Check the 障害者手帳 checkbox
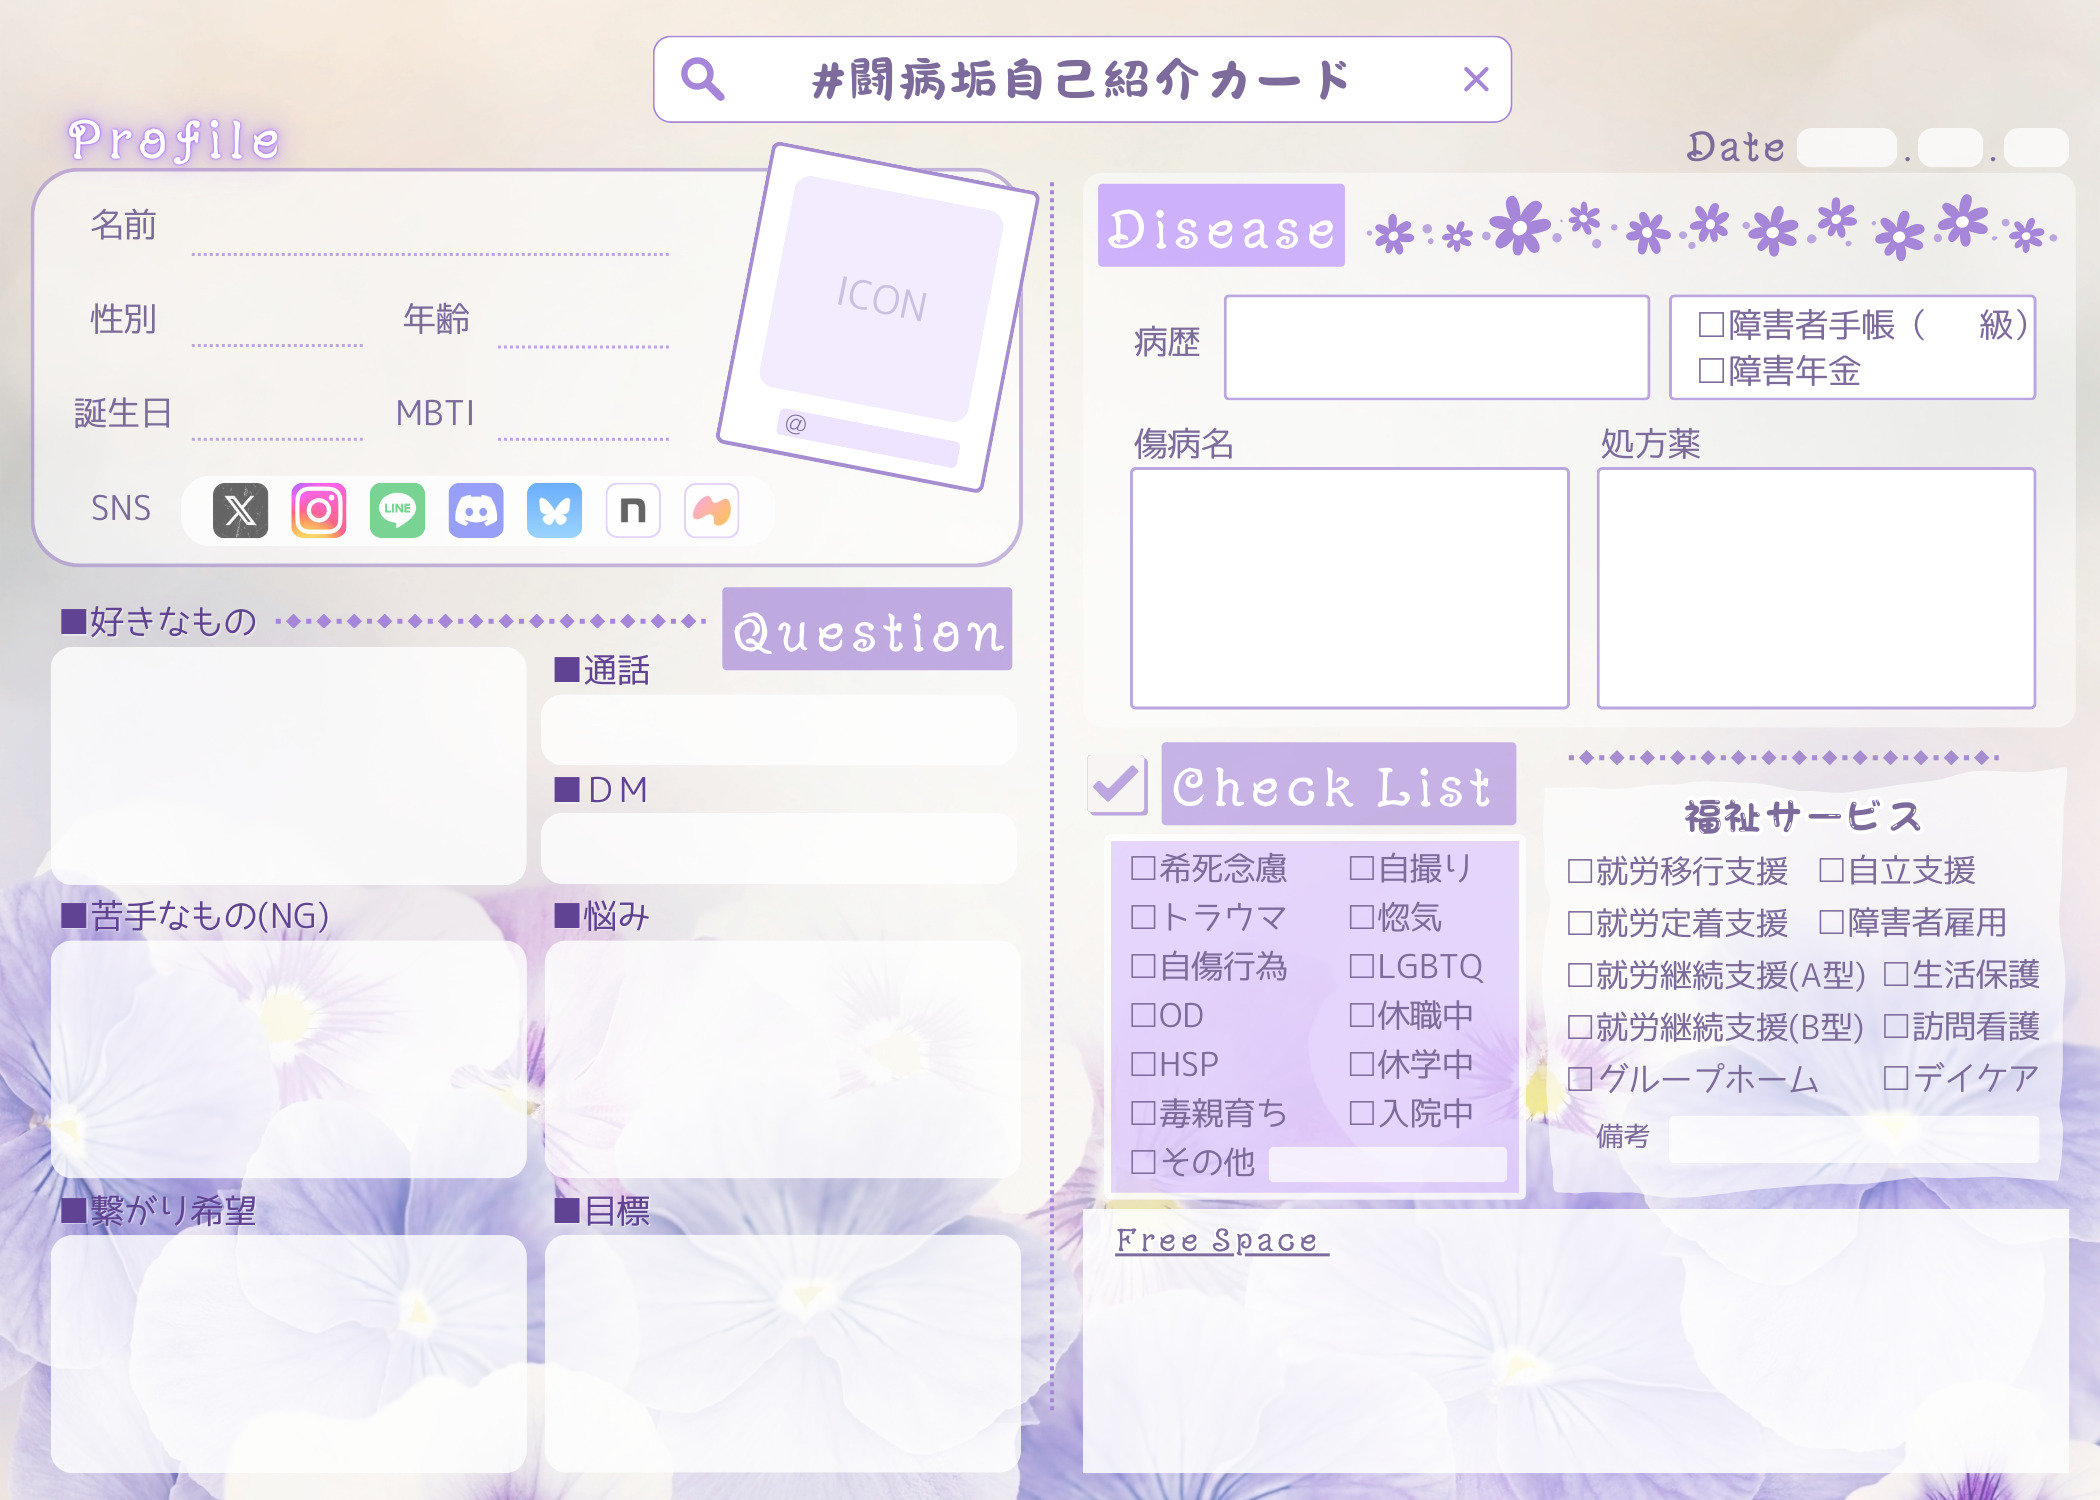This screenshot has width=2100, height=1500. coord(1711,325)
